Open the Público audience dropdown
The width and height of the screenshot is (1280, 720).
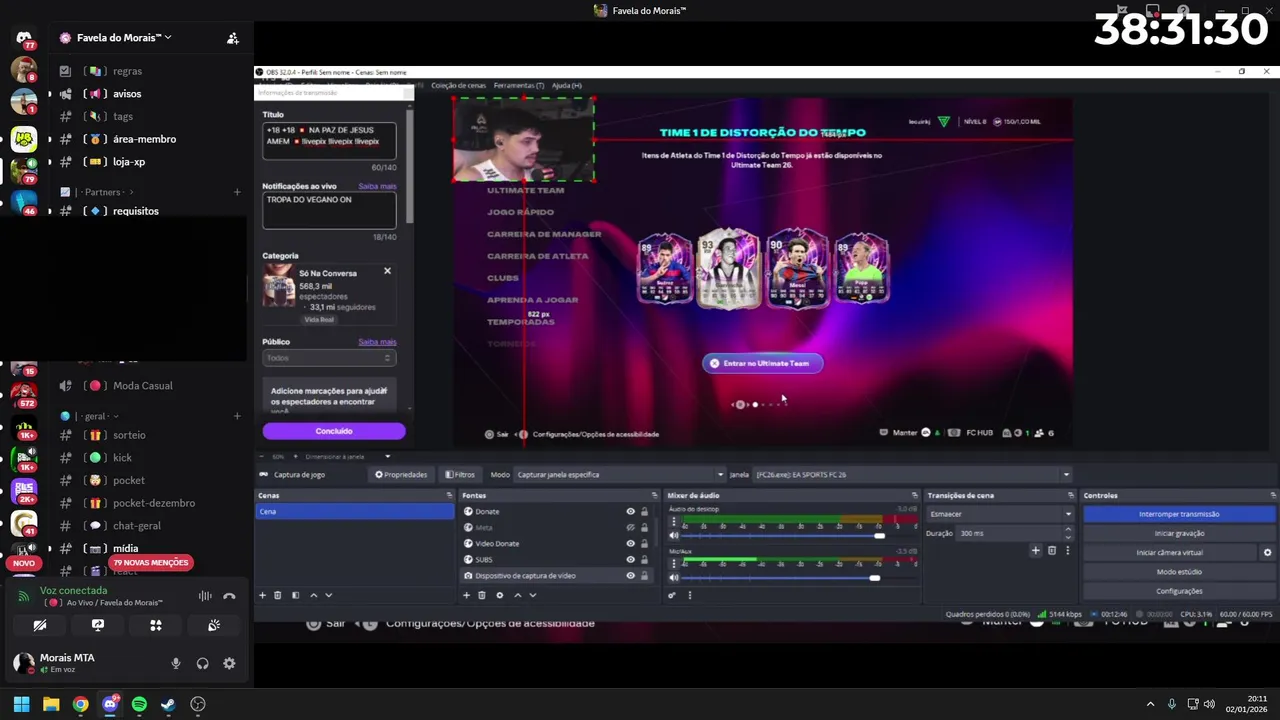point(329,358)
